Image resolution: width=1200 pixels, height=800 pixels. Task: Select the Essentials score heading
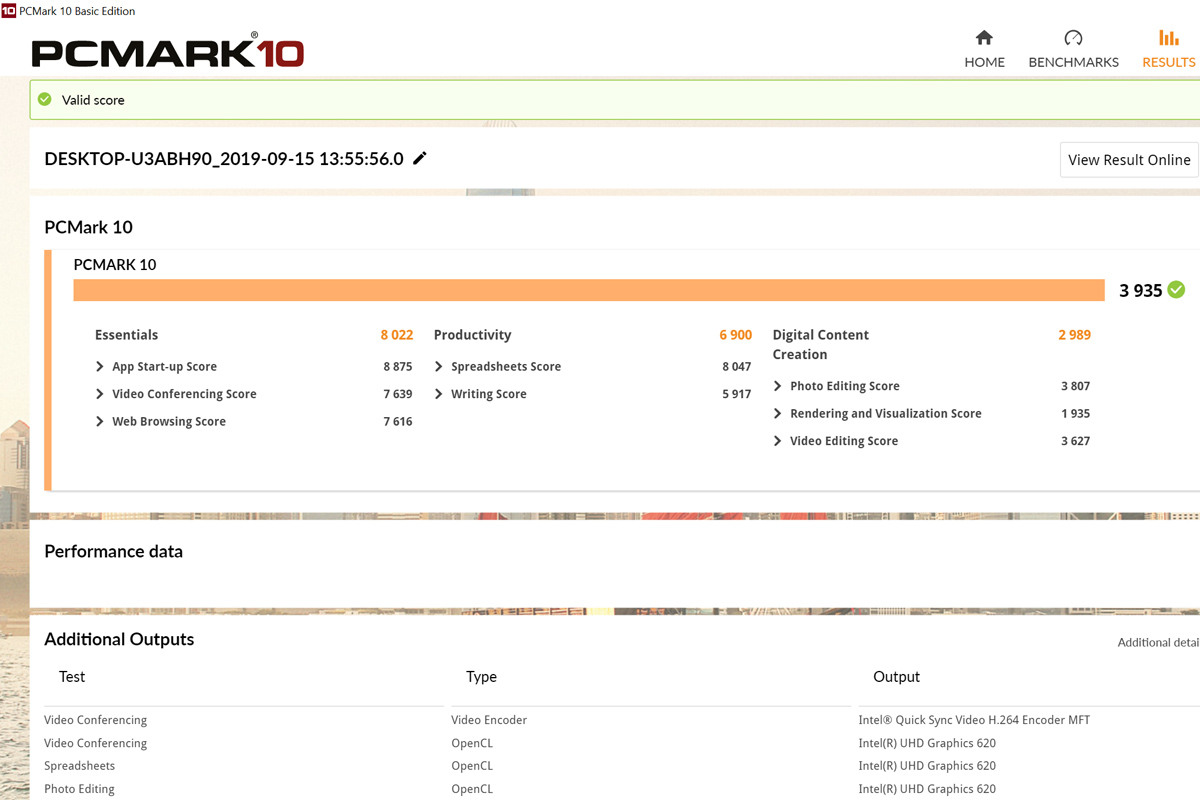point(126,335)
